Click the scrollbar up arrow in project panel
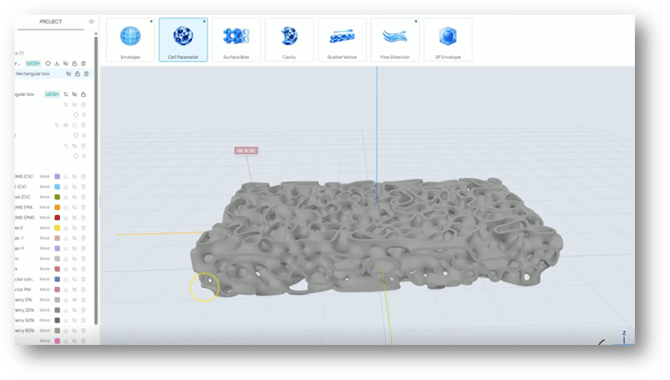The image size is (670, 380). (96, 33)
